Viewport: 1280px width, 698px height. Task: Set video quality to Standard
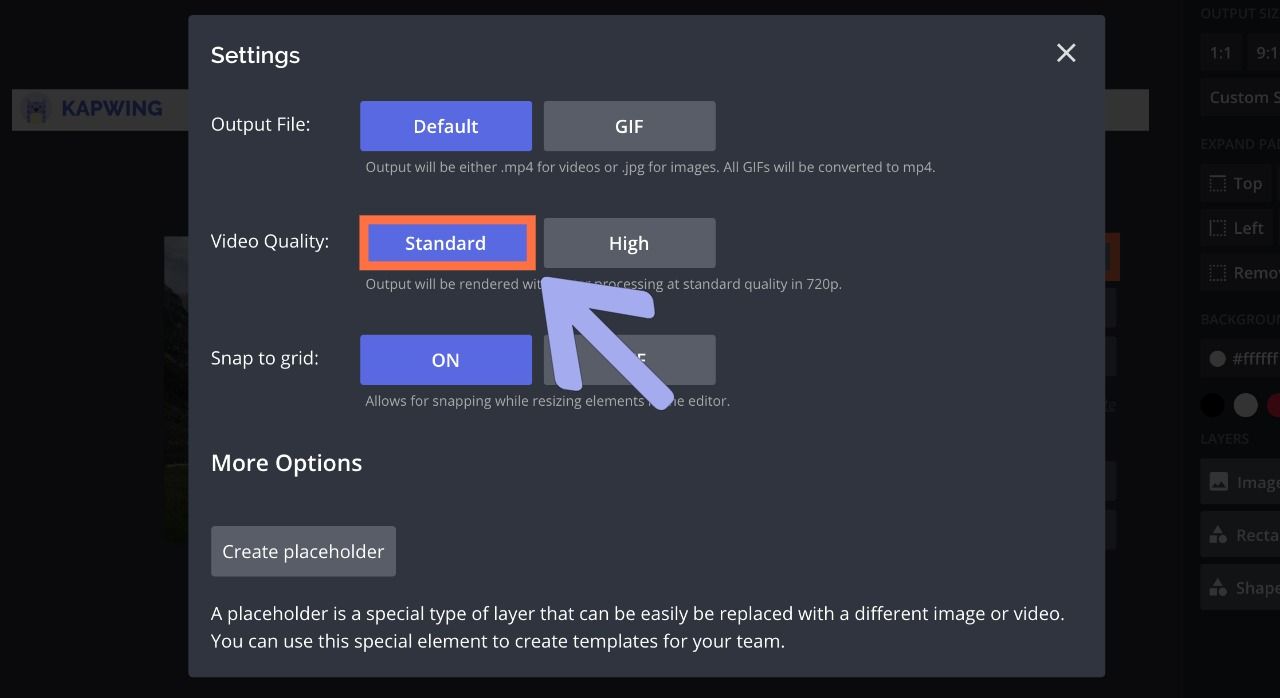[x=446, y=243]
